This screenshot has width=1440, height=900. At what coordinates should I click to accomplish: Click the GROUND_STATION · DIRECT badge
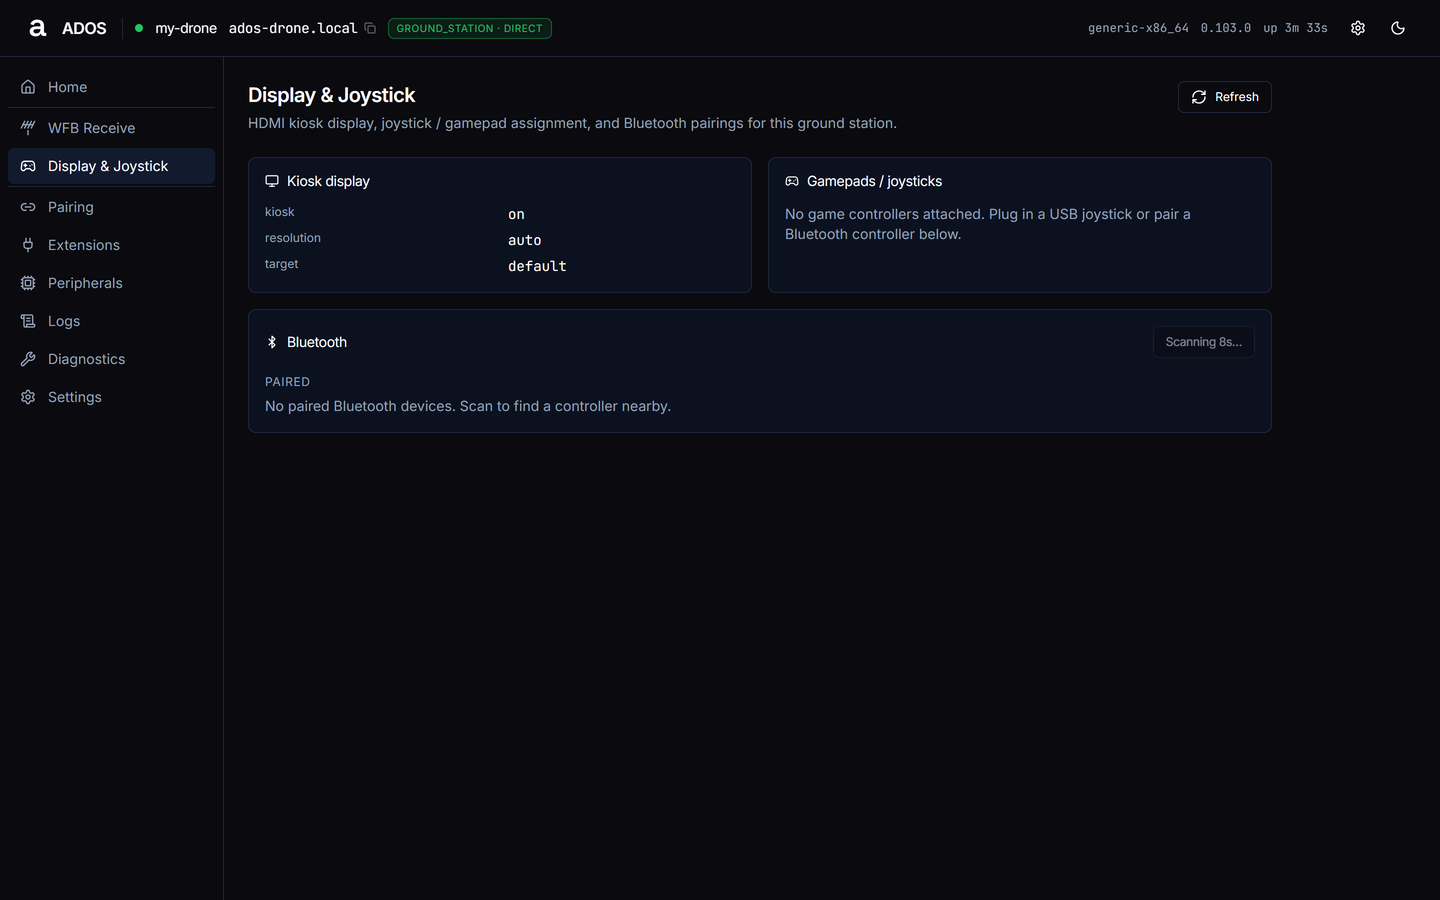click(x=470, y=28)
